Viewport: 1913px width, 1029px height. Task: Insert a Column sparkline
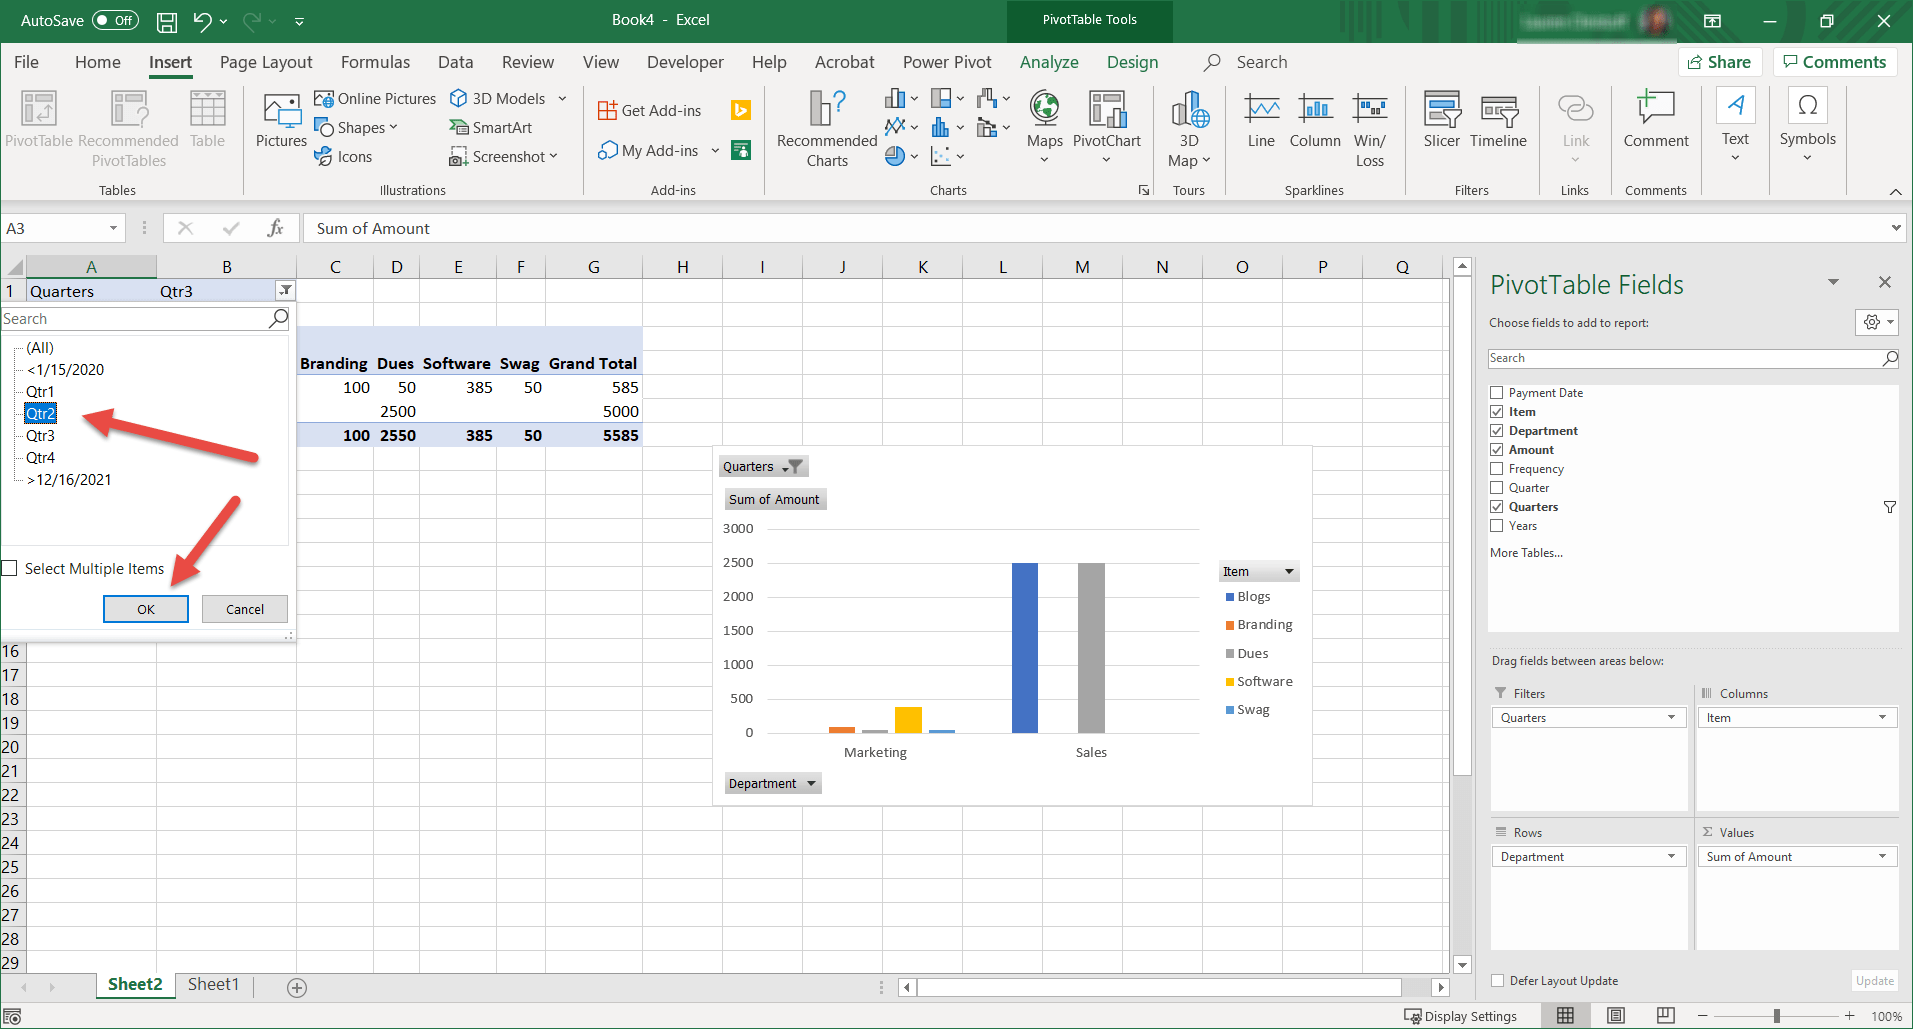[x=1315, y=120]
